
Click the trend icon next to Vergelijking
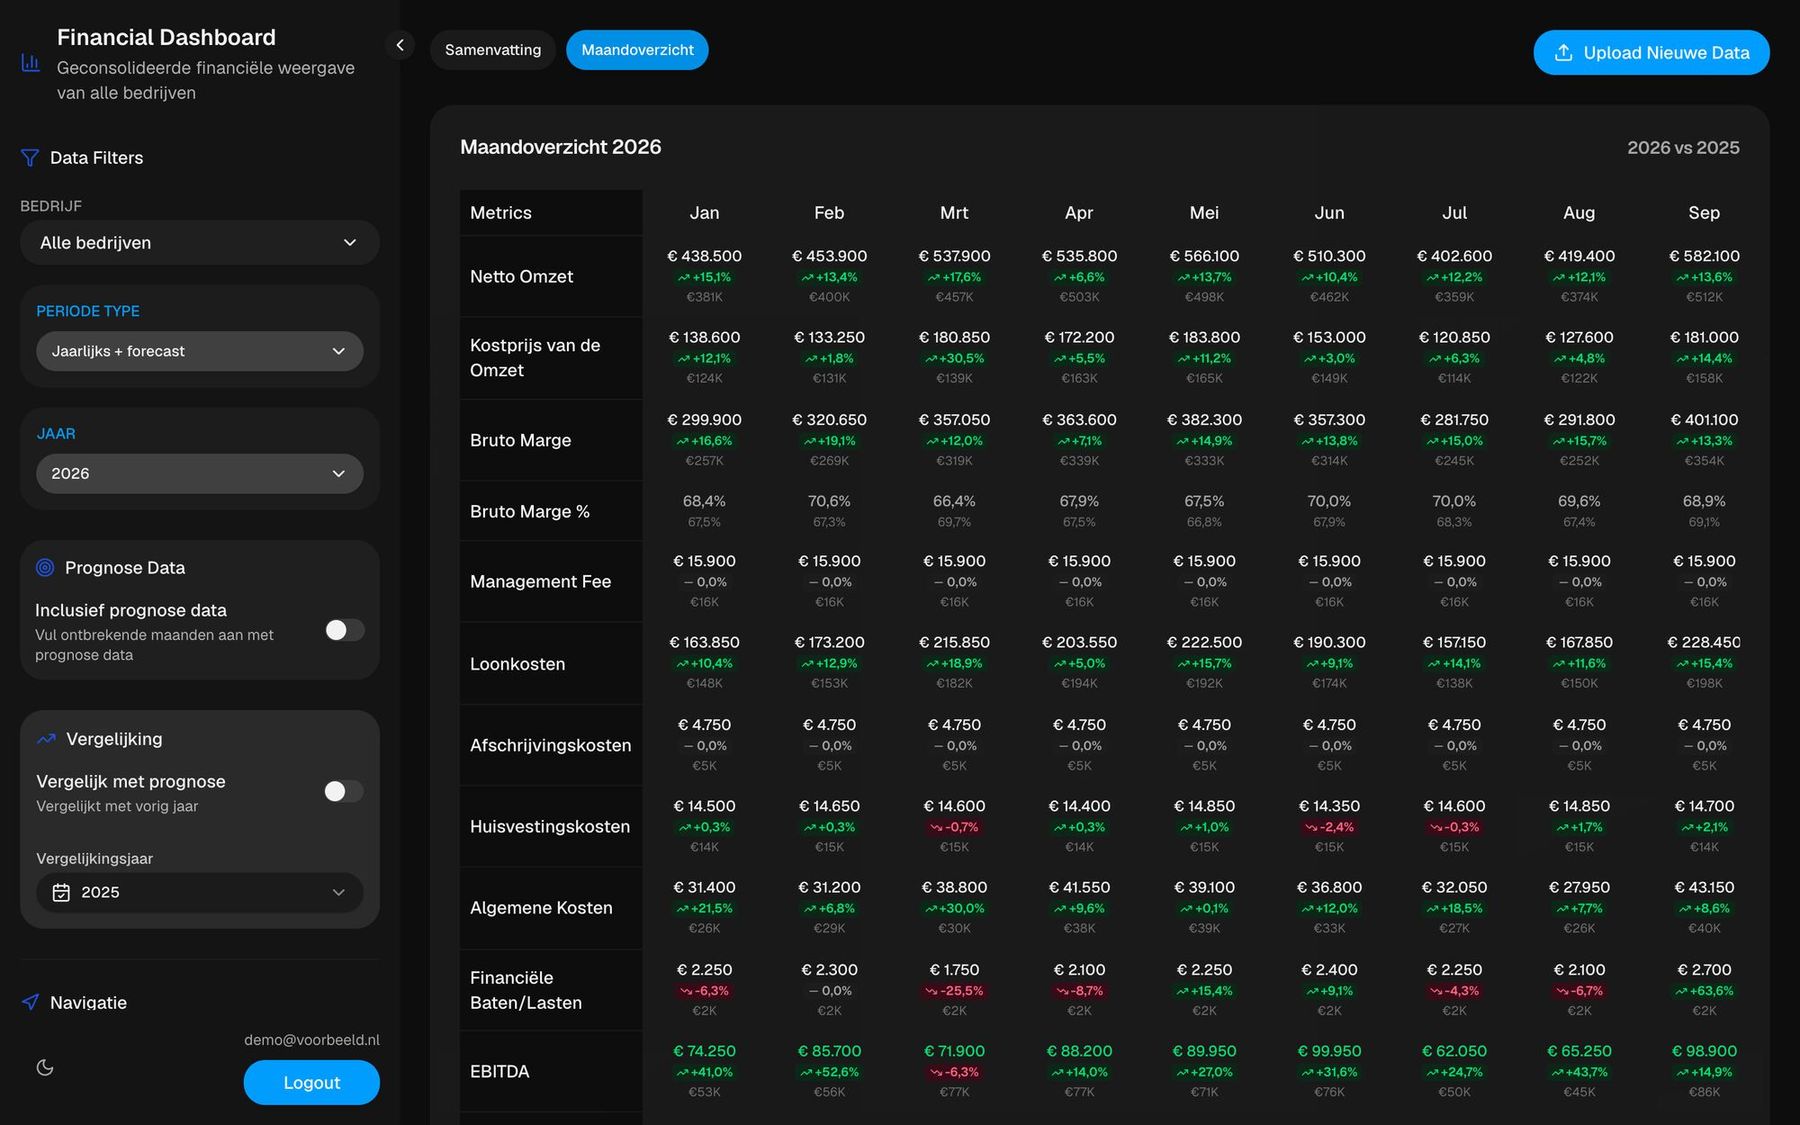46,739
